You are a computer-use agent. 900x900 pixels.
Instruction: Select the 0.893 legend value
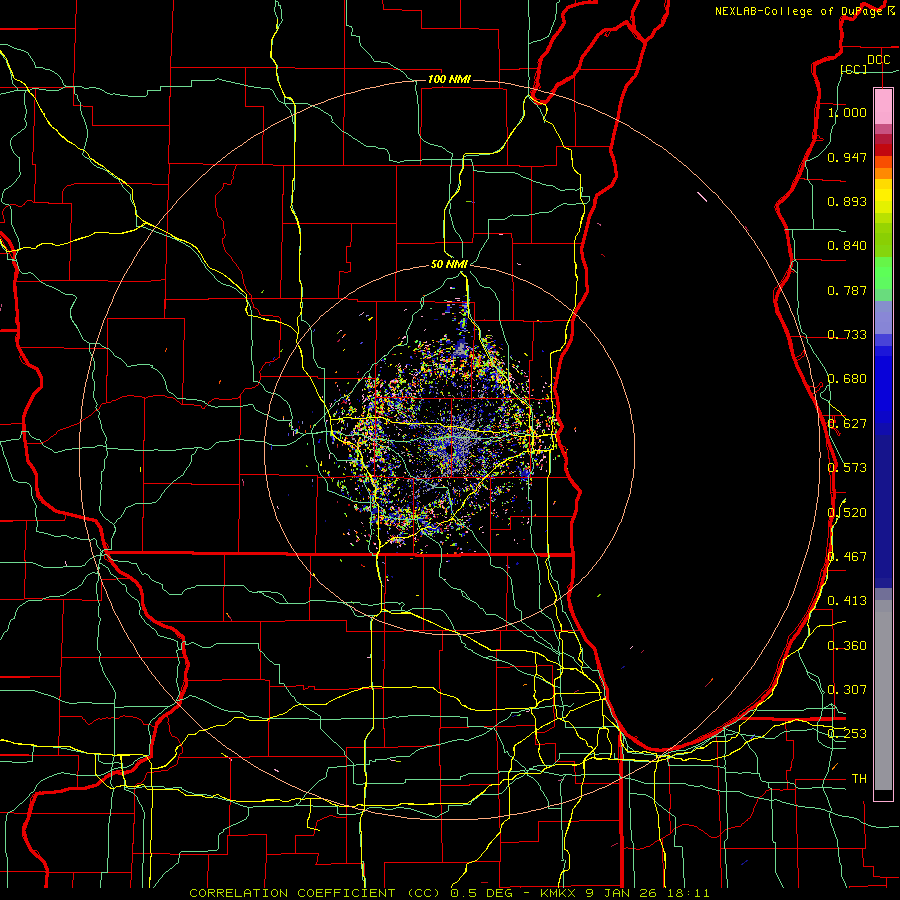click(x=847, y=201)
